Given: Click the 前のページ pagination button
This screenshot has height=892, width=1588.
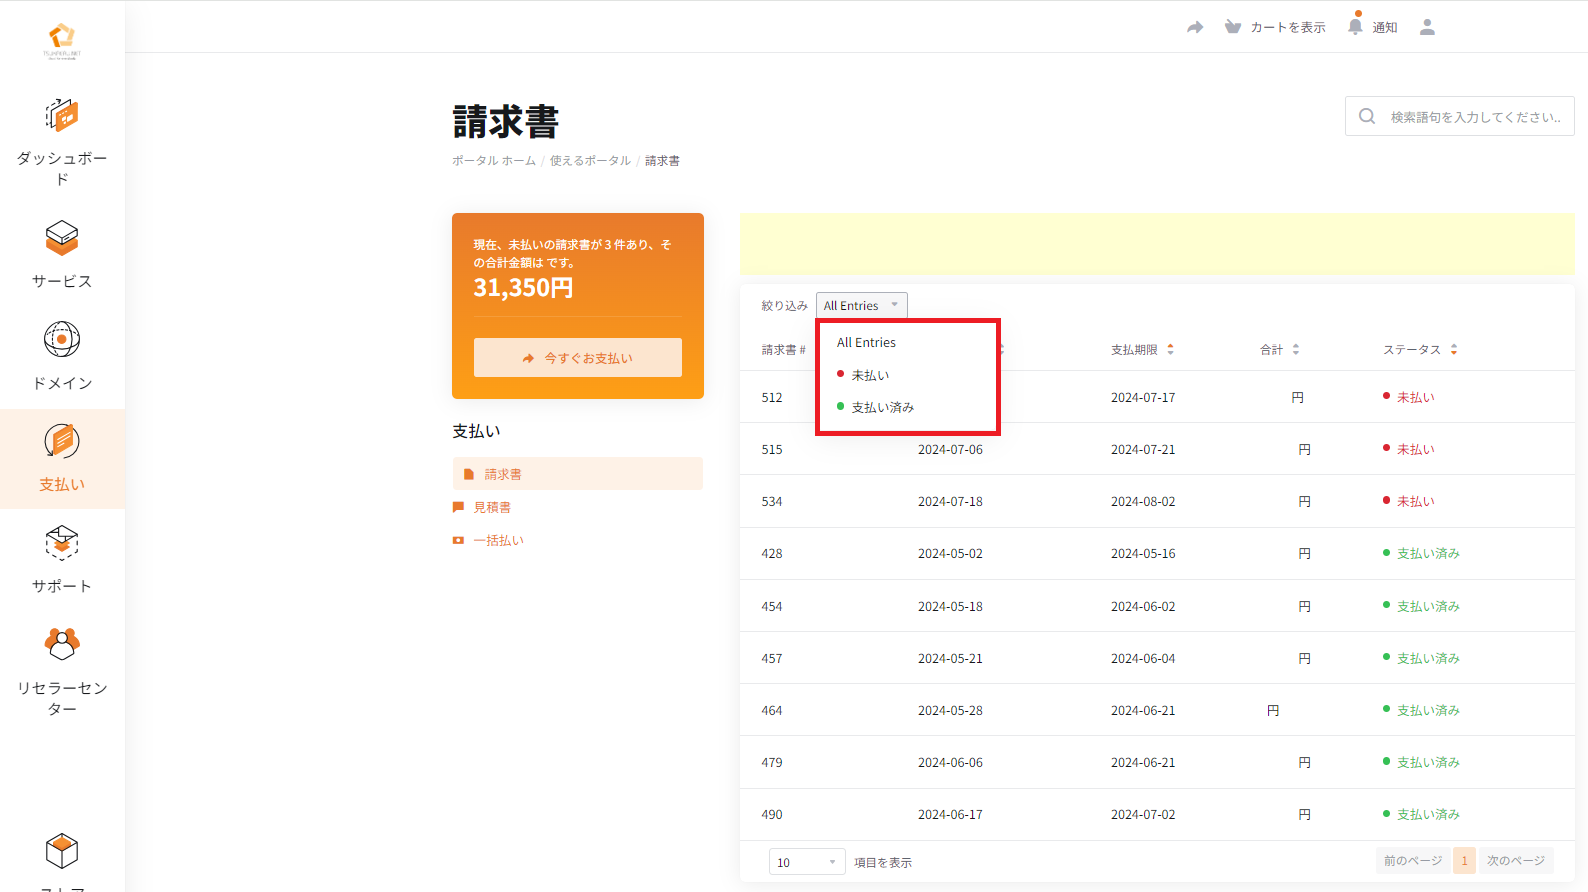Looking at the screenshot, I should click(x=1413, y=860).
